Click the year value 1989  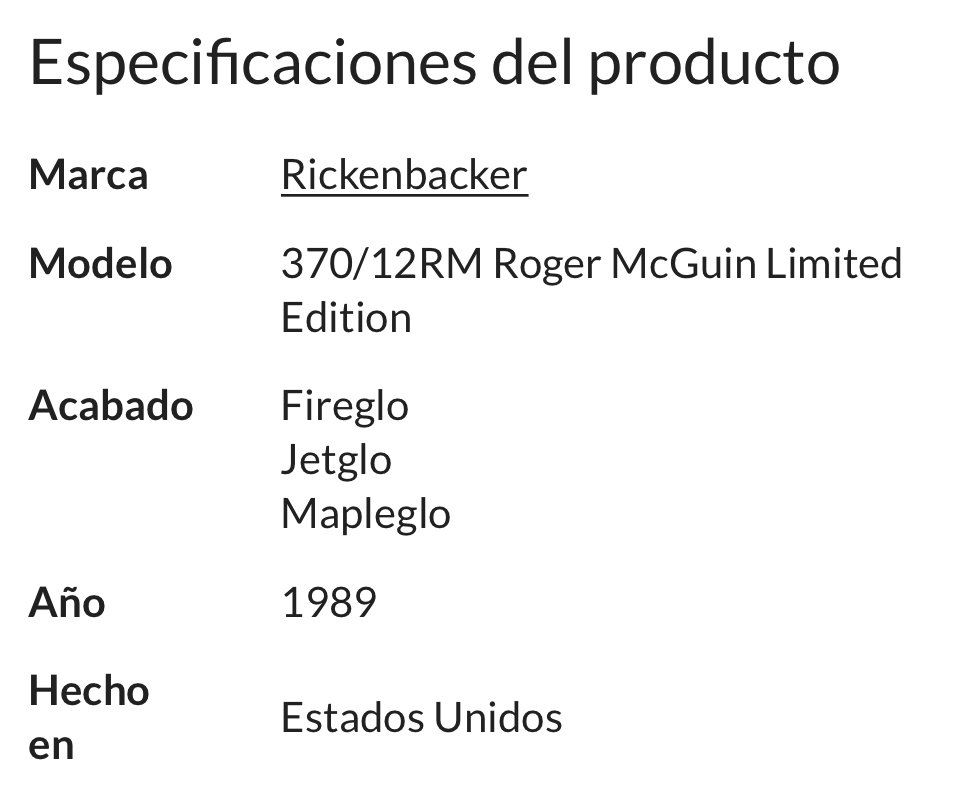329,603
